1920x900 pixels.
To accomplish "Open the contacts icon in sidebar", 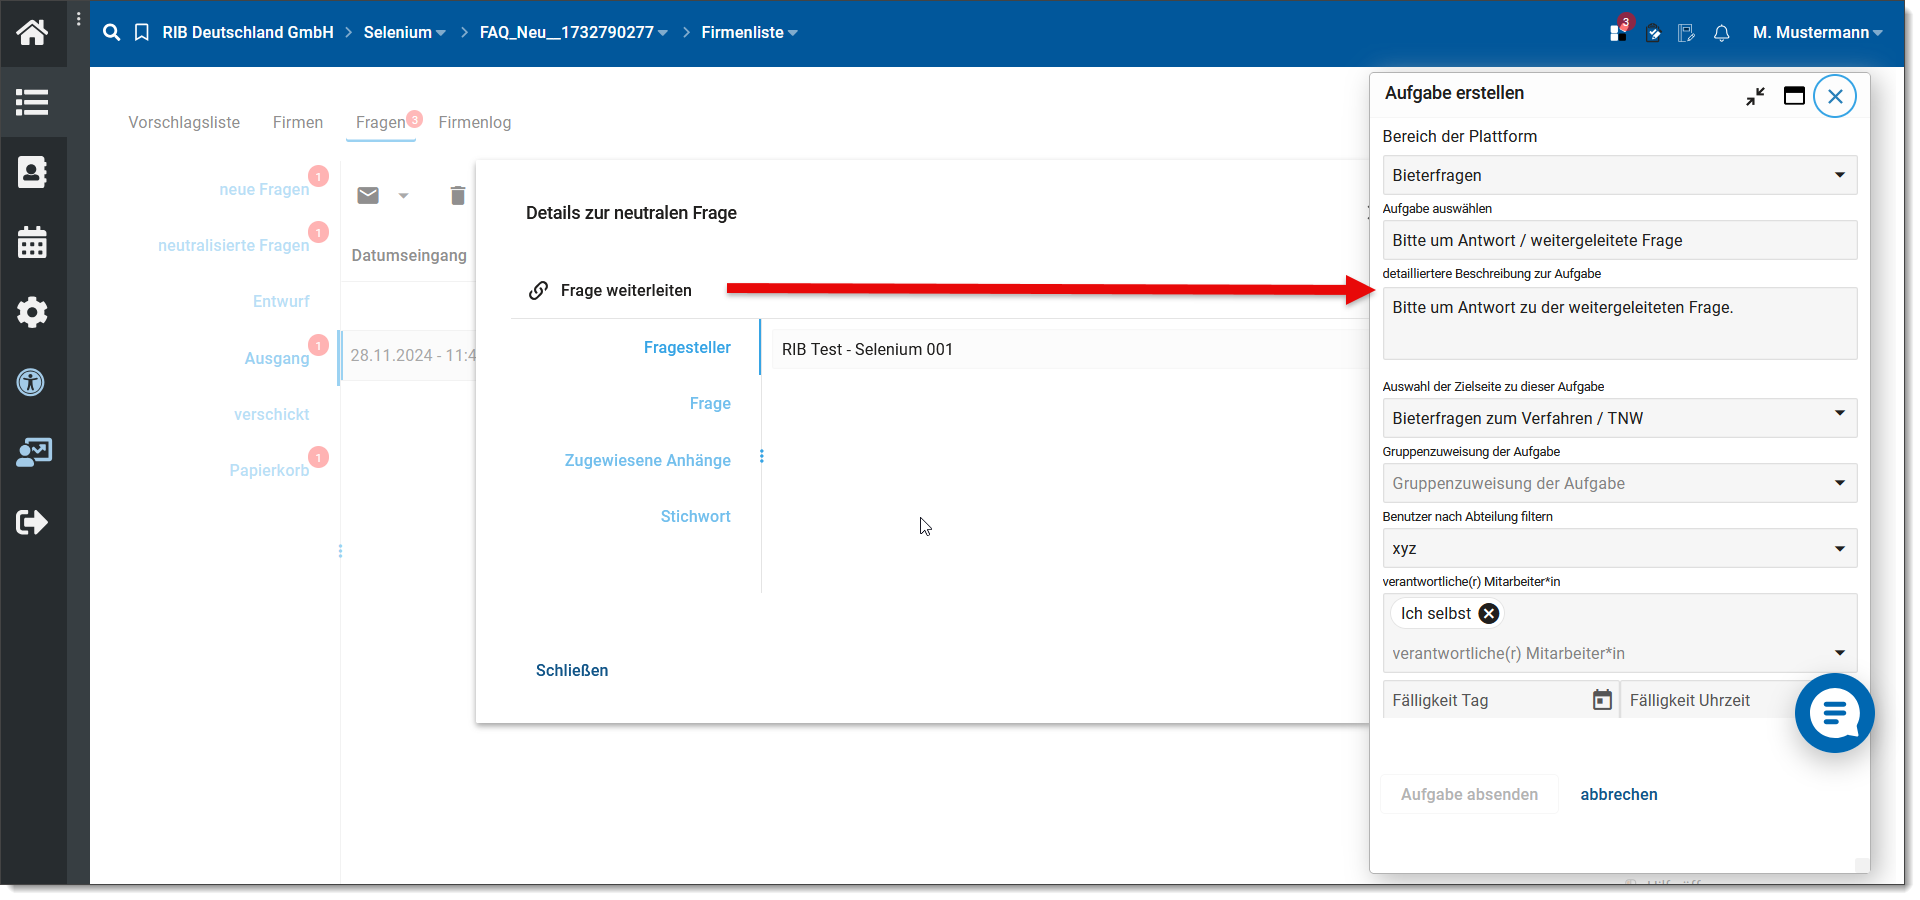I will point(32,172).
